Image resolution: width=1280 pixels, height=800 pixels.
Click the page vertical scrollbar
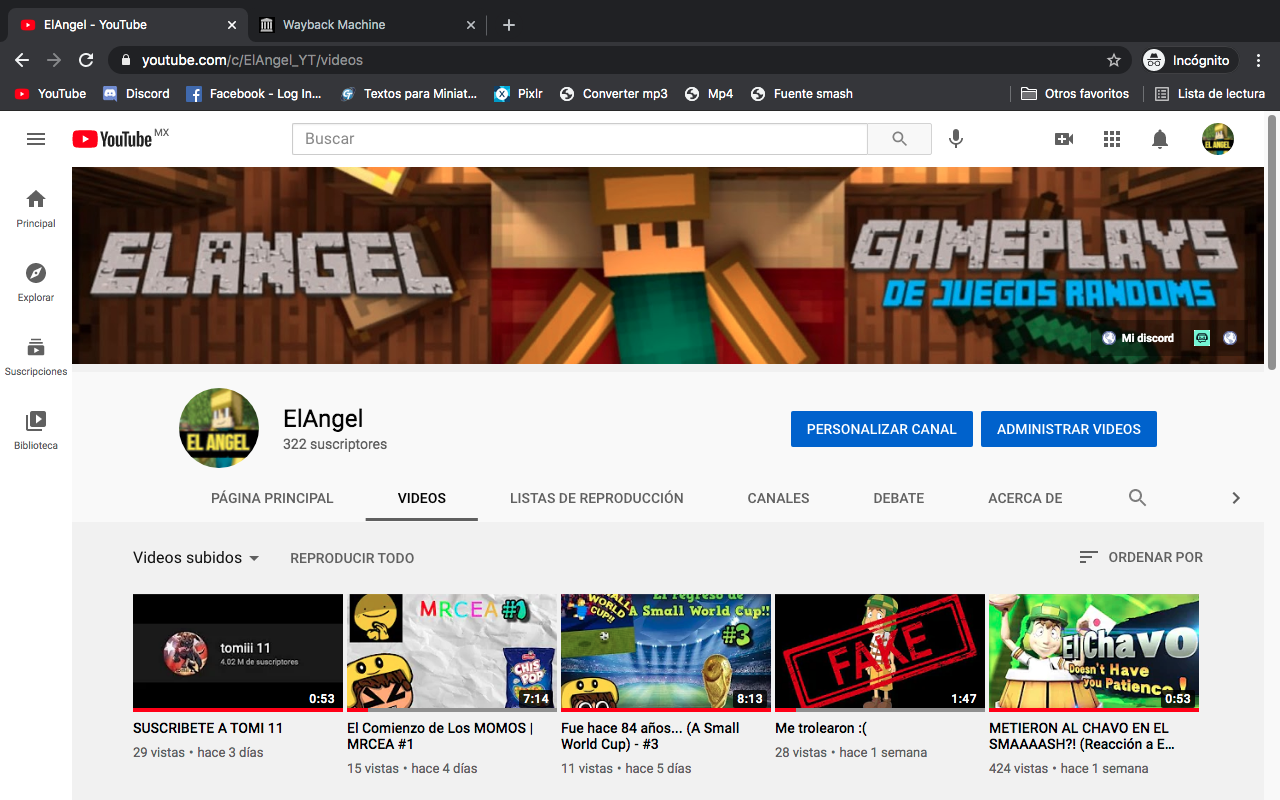[1272, 240]
